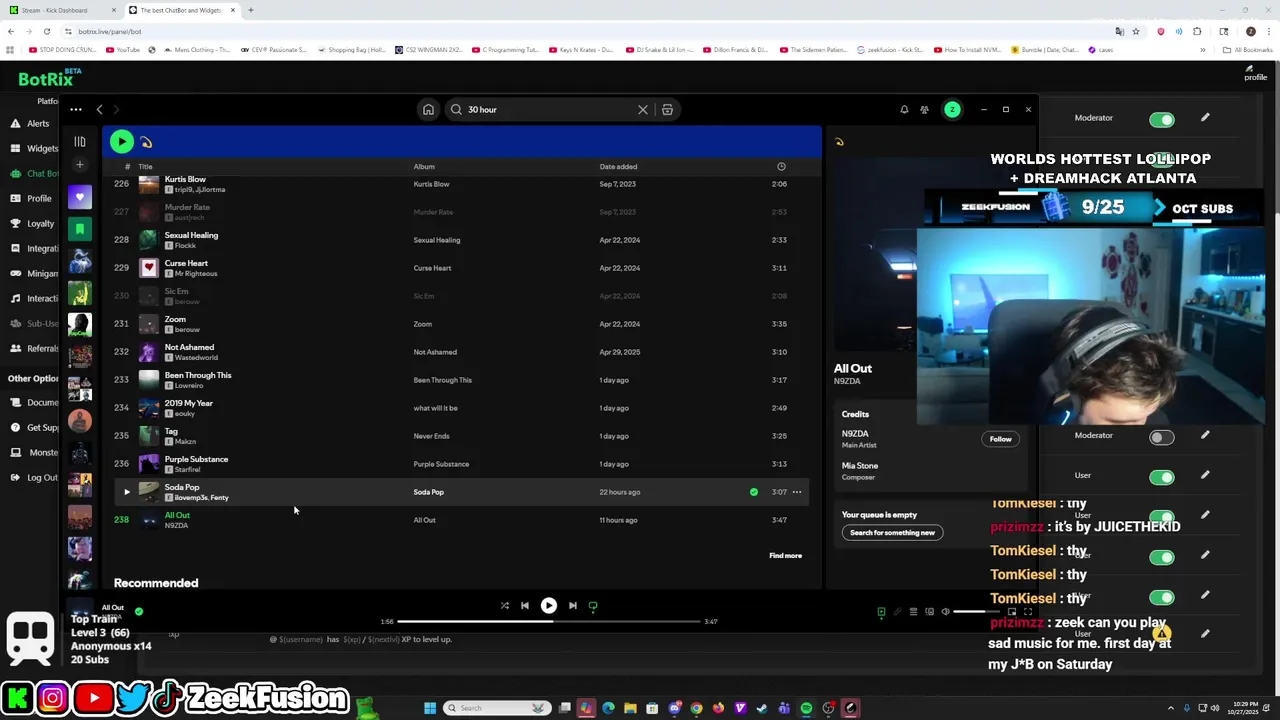The width and height of the screenshot is (1280, 720).
Task: Open Spotify Friend Activity icon
Action: (x=925, y=110)
